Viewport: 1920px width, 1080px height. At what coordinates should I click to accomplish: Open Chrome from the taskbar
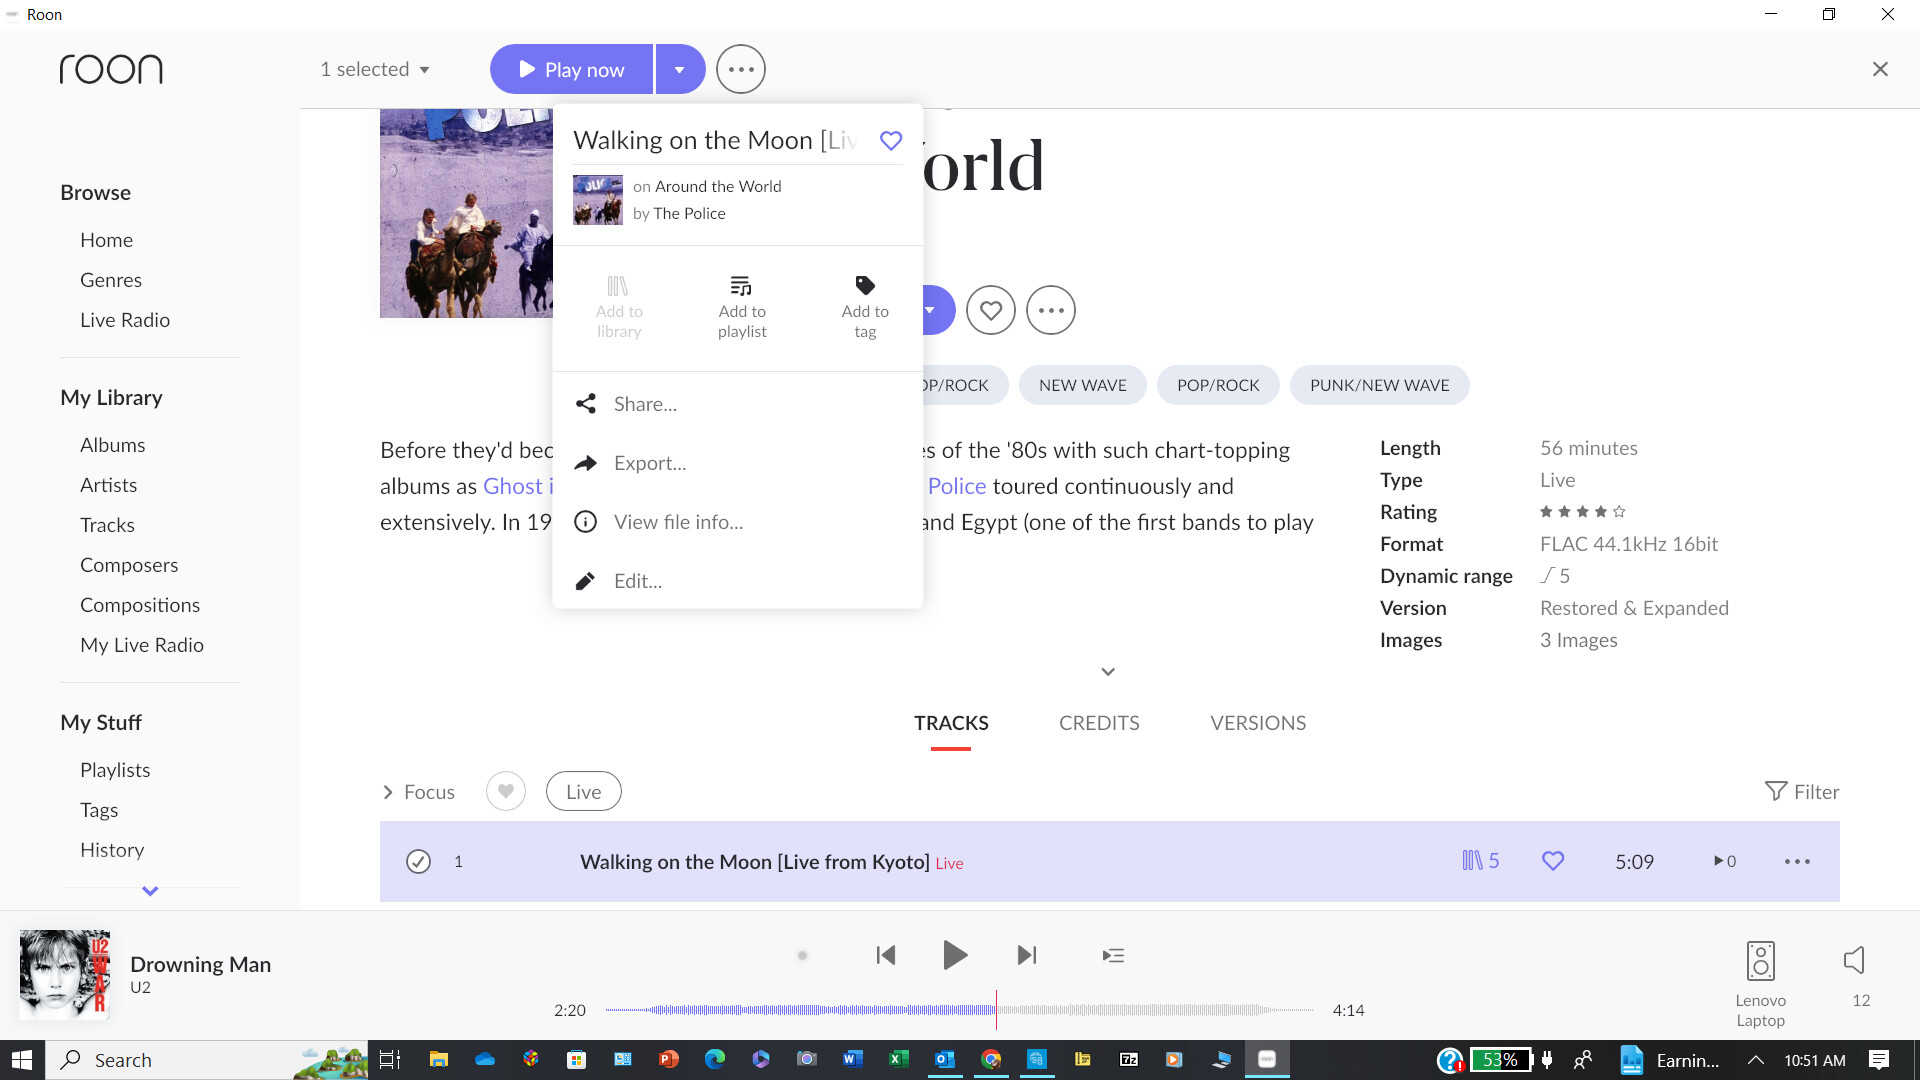[x=991, y=1060]
